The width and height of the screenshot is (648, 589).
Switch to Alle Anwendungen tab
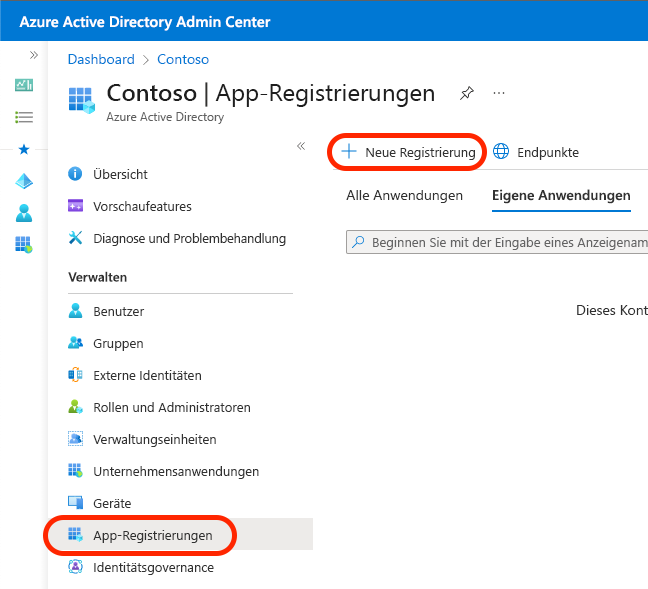point(404,196)
